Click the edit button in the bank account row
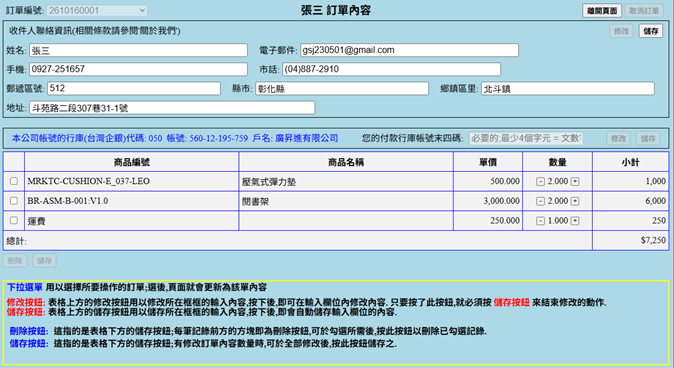 click(x=619, y=138)
